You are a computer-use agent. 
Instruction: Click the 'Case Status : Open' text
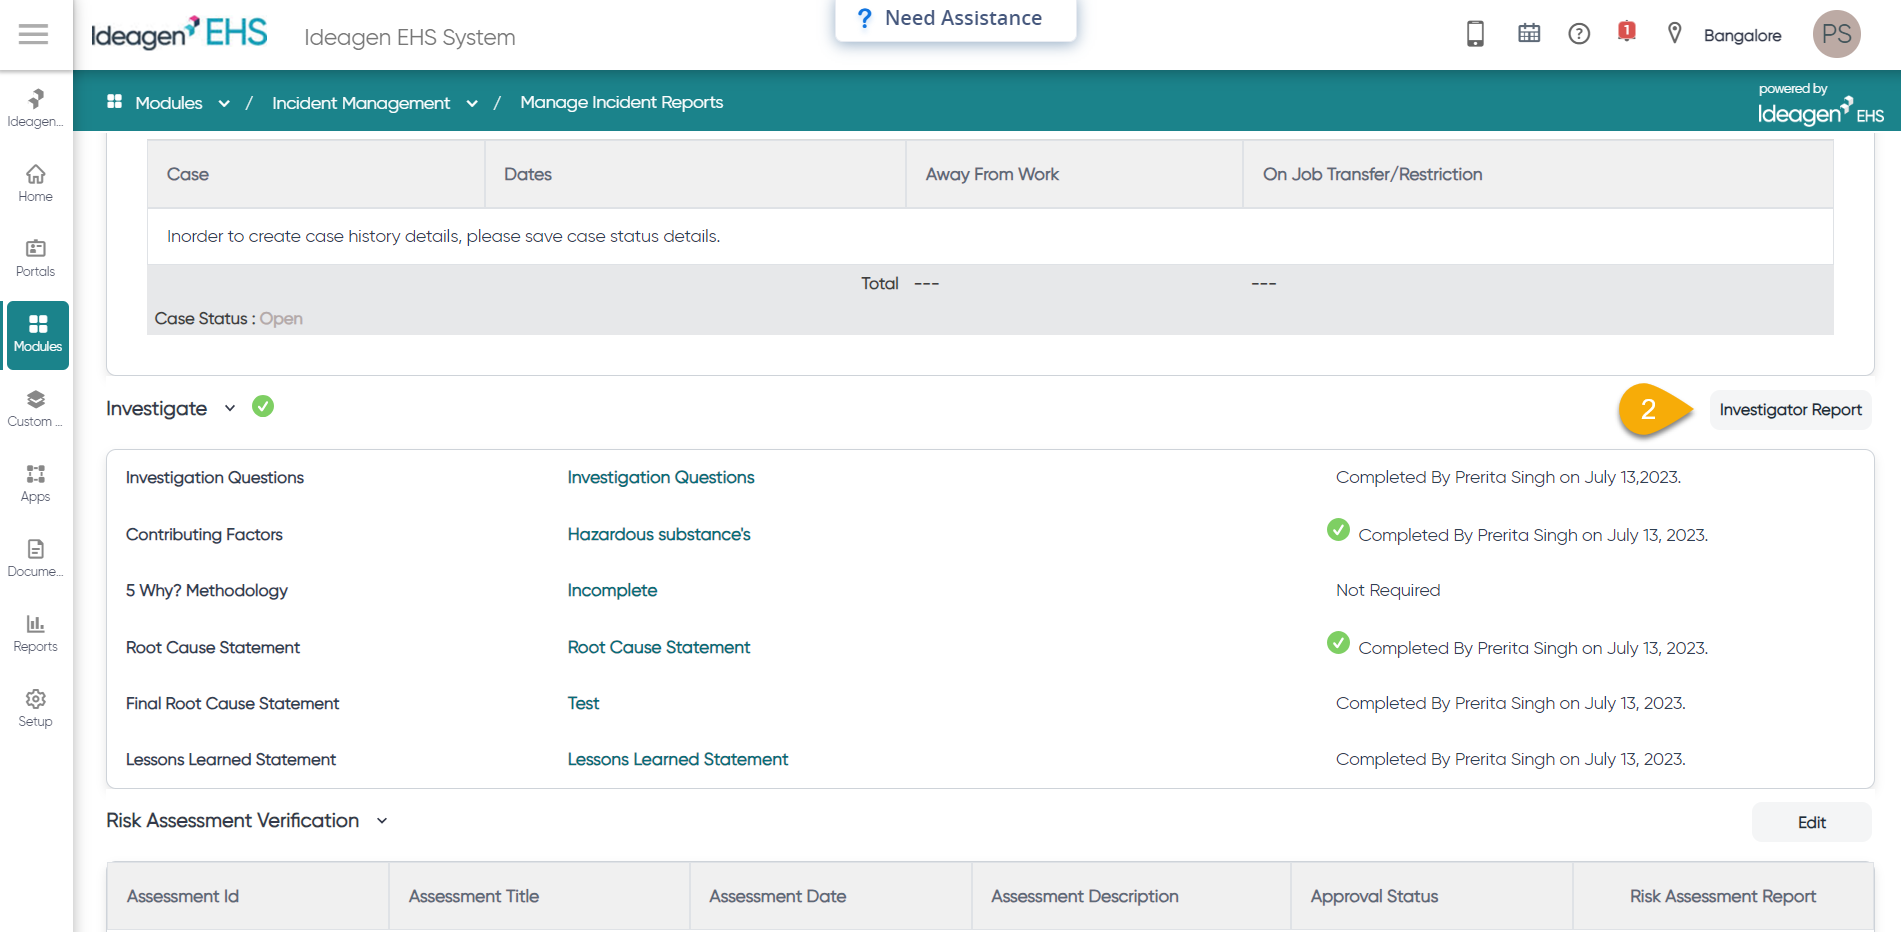tap(229, 319)
